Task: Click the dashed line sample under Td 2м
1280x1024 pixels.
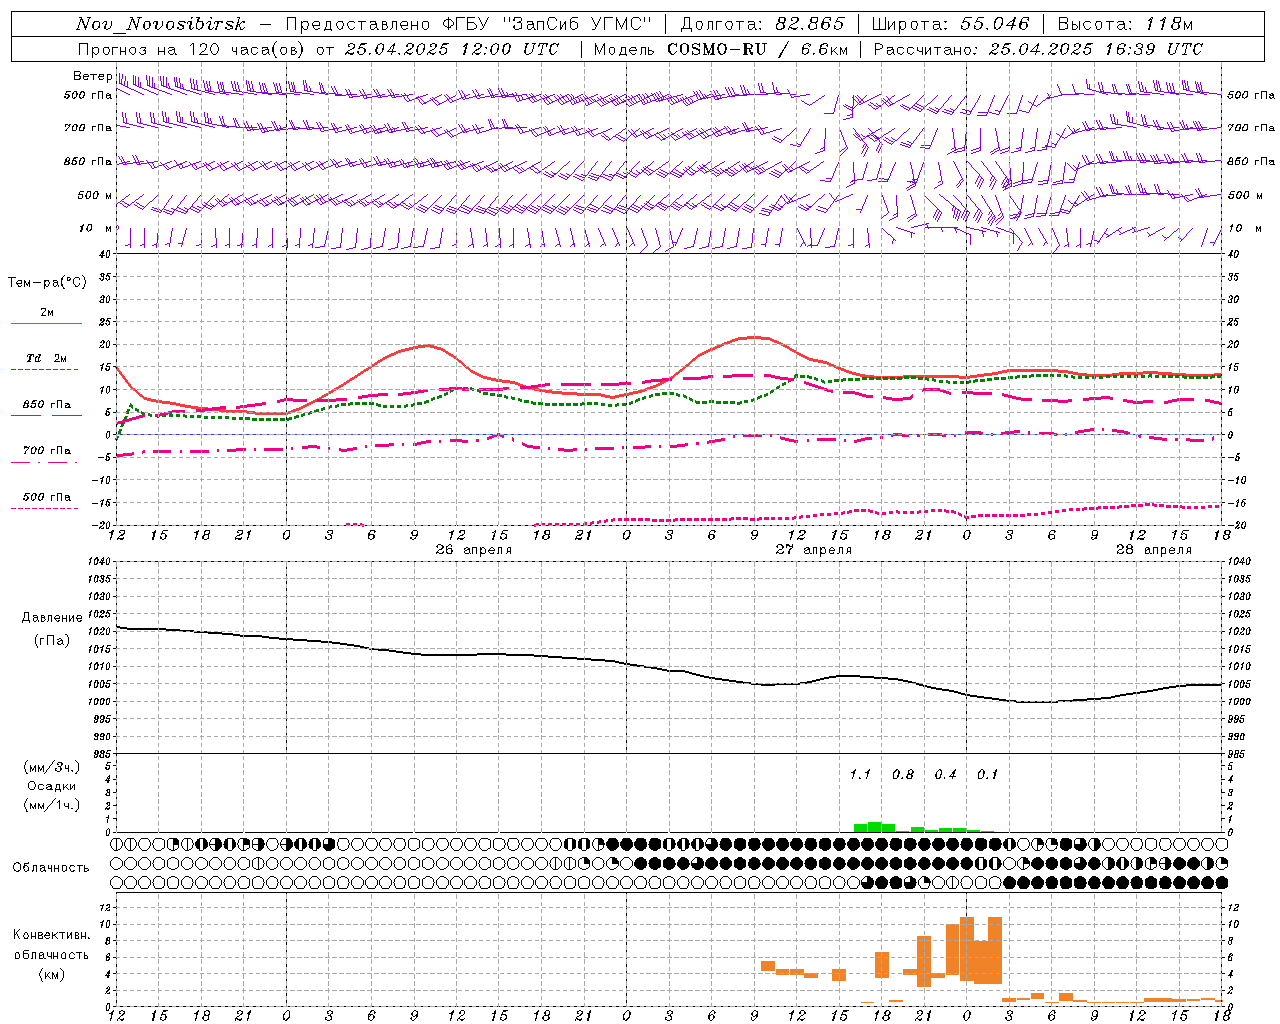Action: (45, 370)
